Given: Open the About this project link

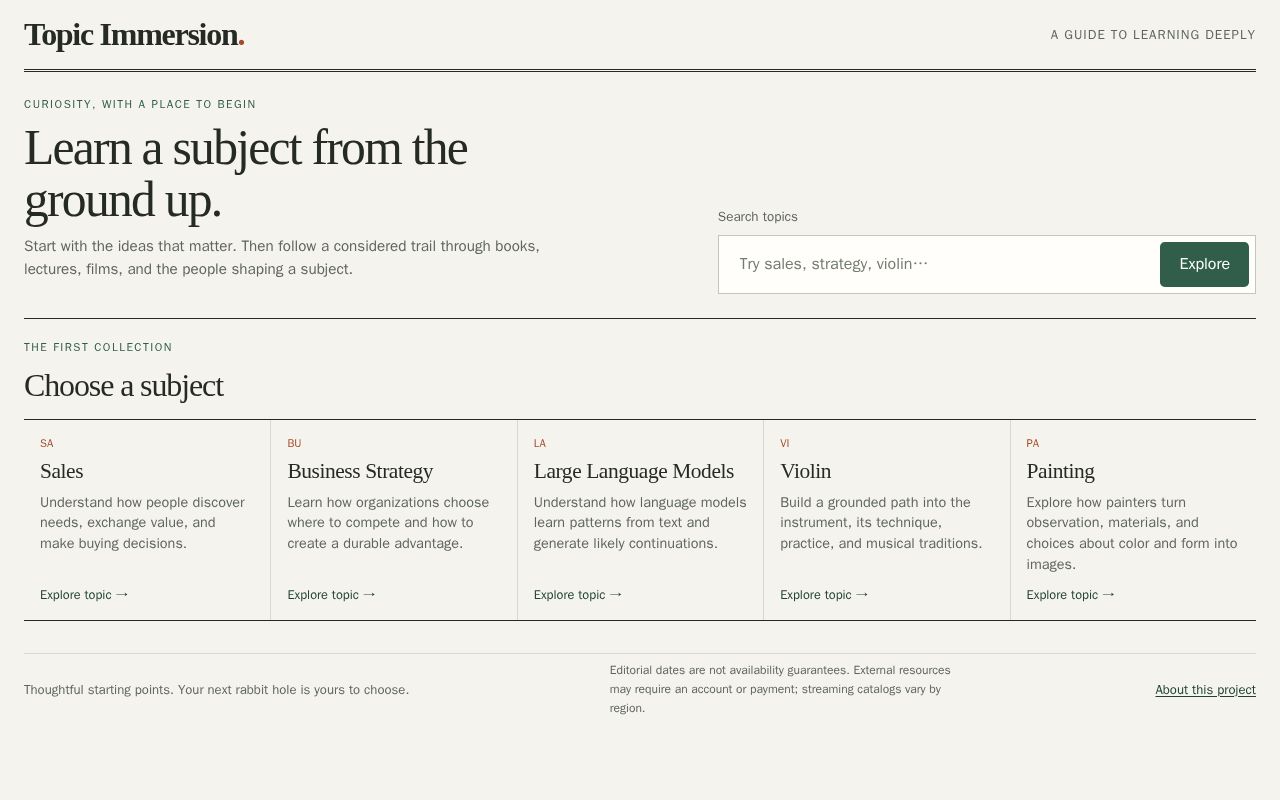Looking at the screenshot, I should (x=1205, y=690).
